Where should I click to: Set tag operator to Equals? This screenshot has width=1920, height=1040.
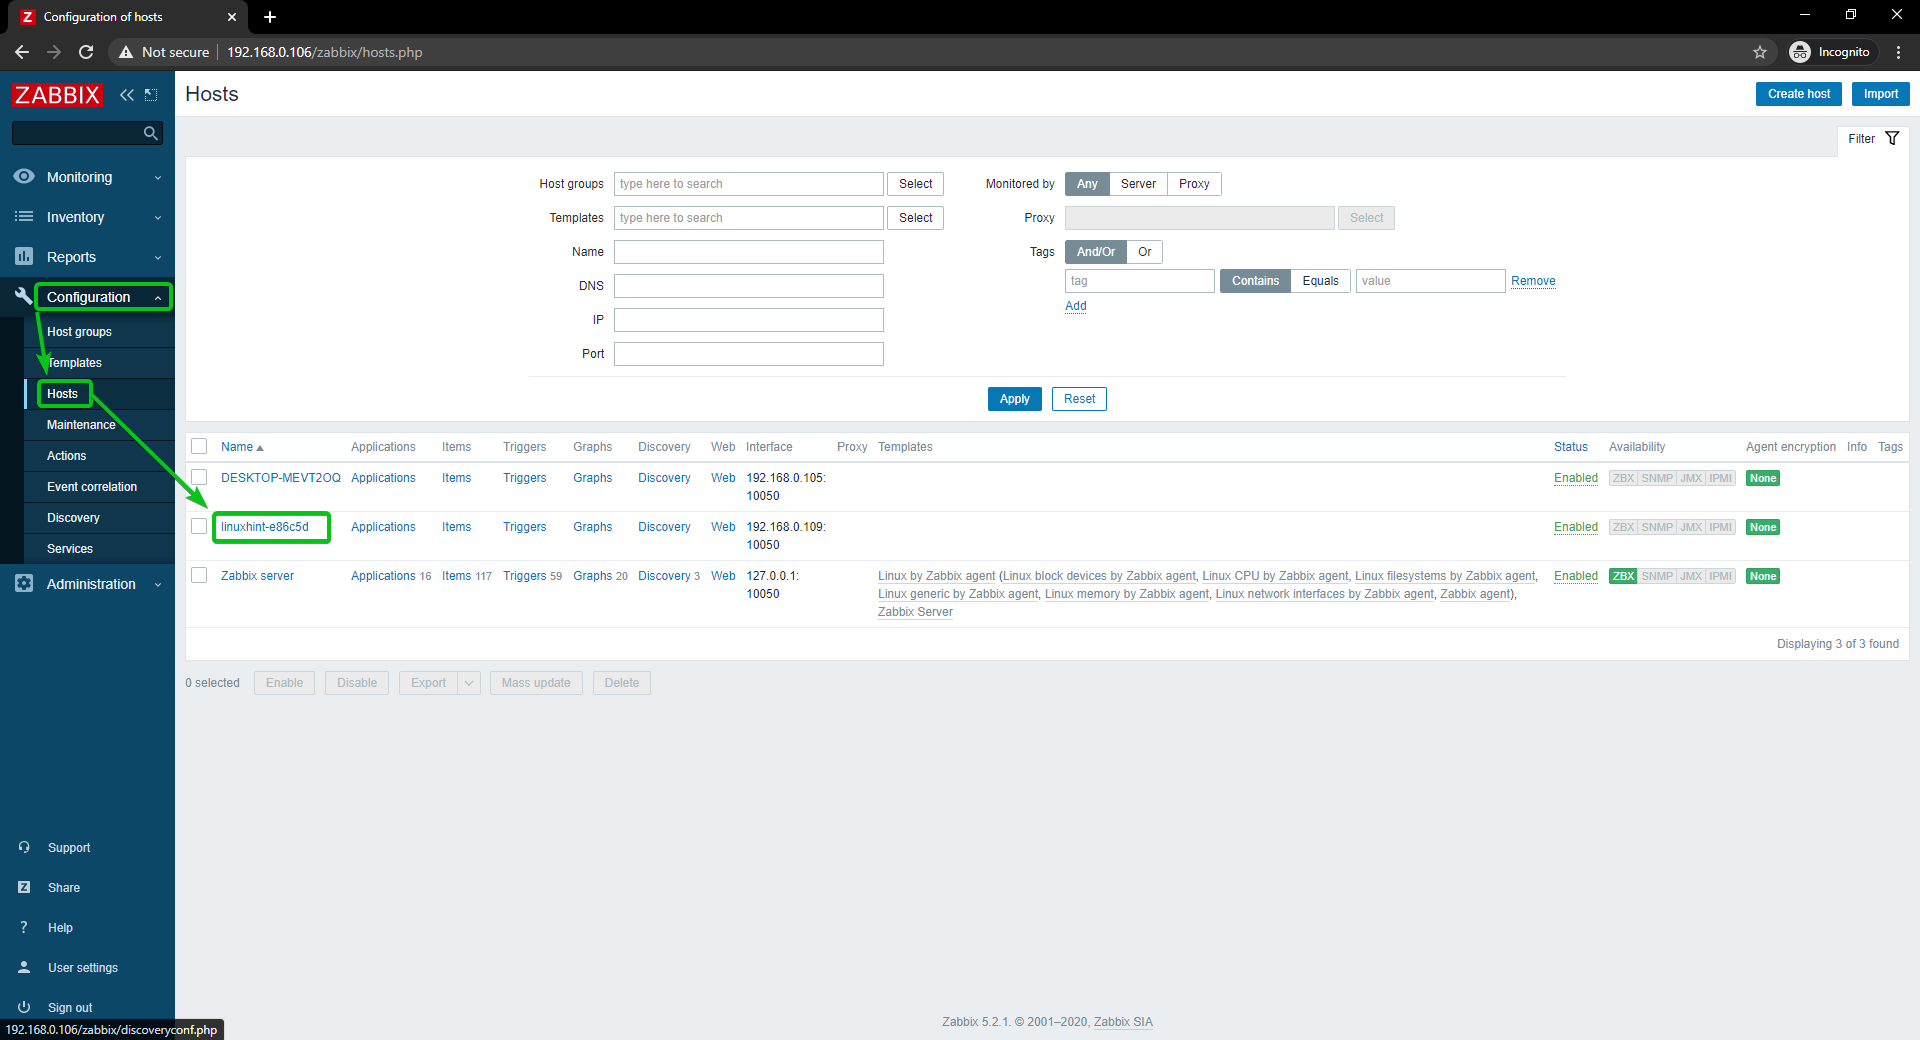(x=1320, y=281)
